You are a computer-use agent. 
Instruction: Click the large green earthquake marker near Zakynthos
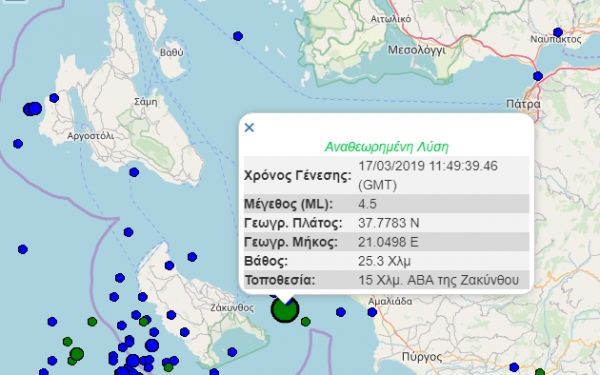pos(285,310)
